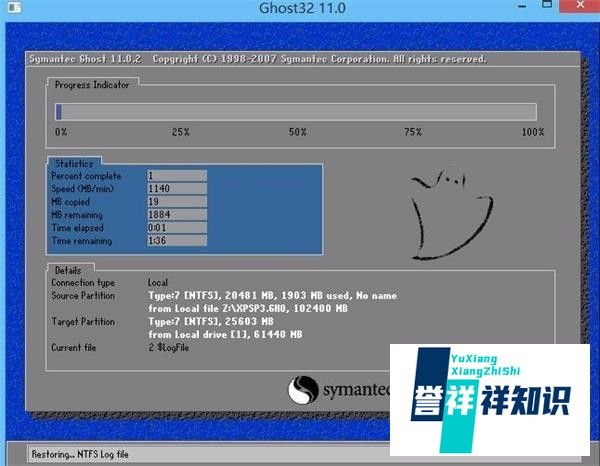Viewport: 600px width, 466px height.
Task: Click the Speed value 1140
Action: coord(177,189)
